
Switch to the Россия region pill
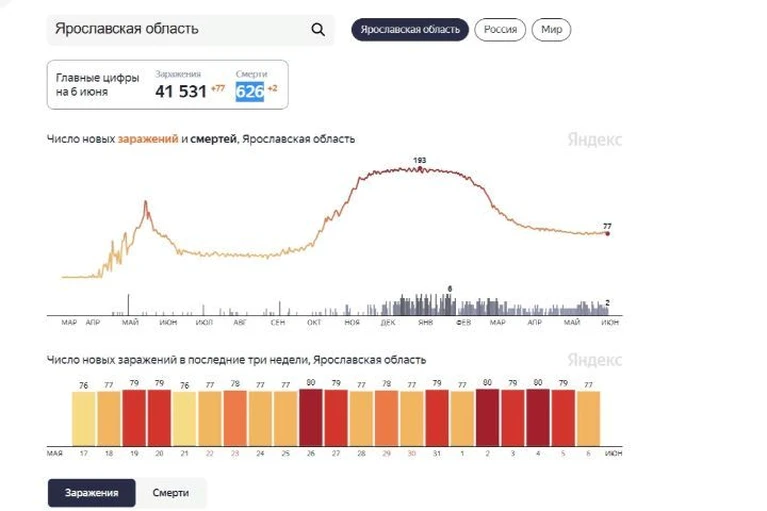500,29
